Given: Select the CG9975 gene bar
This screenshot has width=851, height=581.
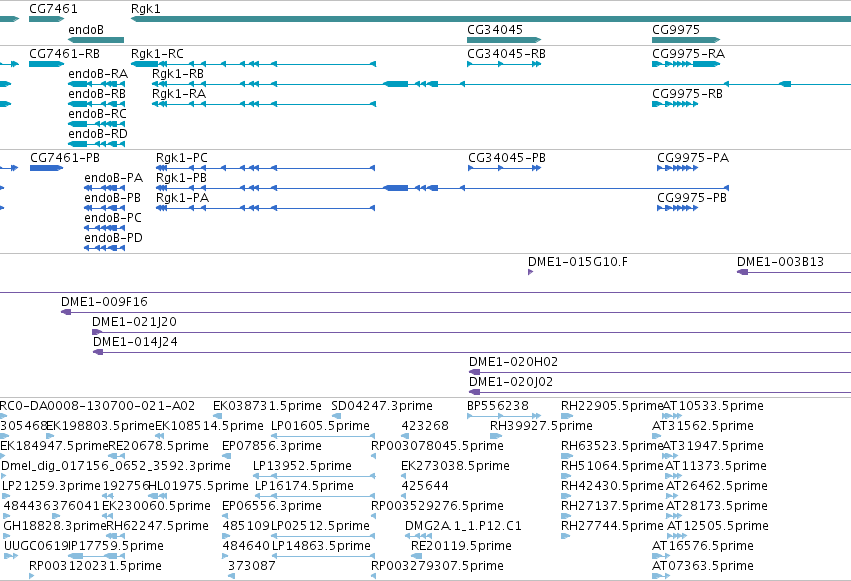Looking at the screenshot, I should [686, 40].
